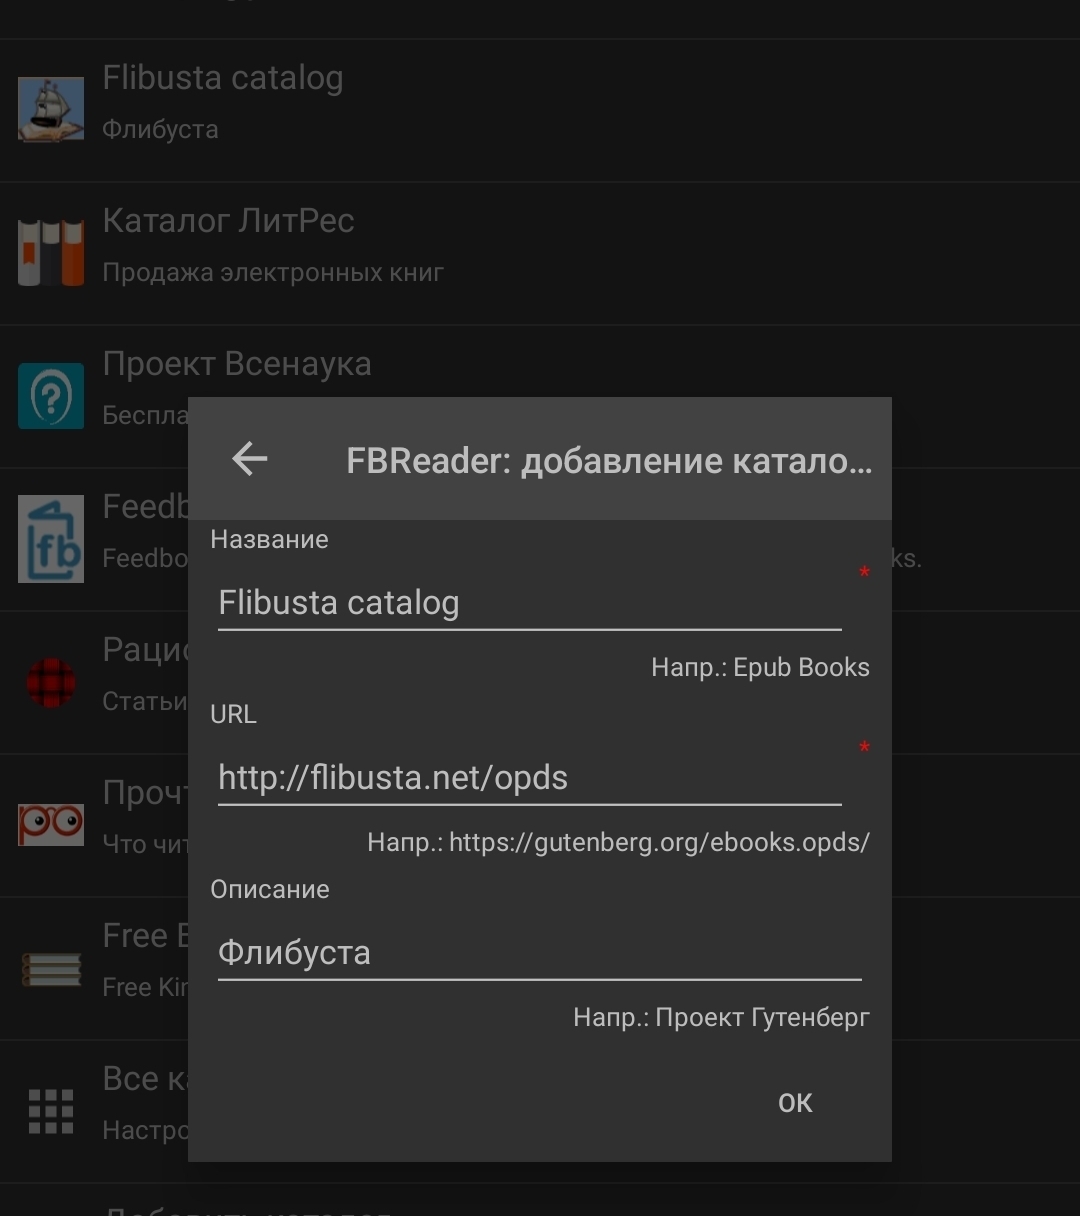The image size is (1080, 1216).
Task: Tap the Флибуста subtitle under Flibusta catalog
Action: pos(160,130)
